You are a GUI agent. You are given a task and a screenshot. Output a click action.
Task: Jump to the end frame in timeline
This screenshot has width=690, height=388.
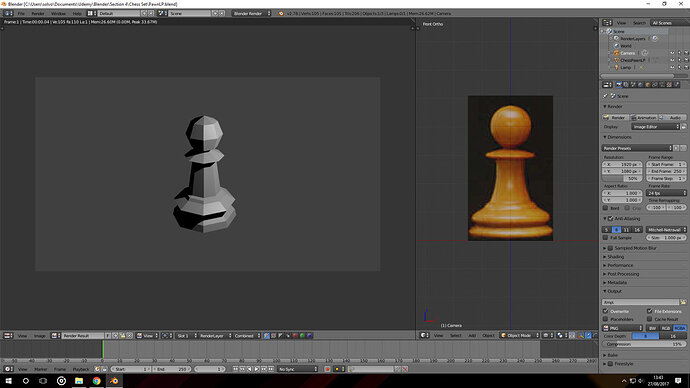(x=271, y=369)
